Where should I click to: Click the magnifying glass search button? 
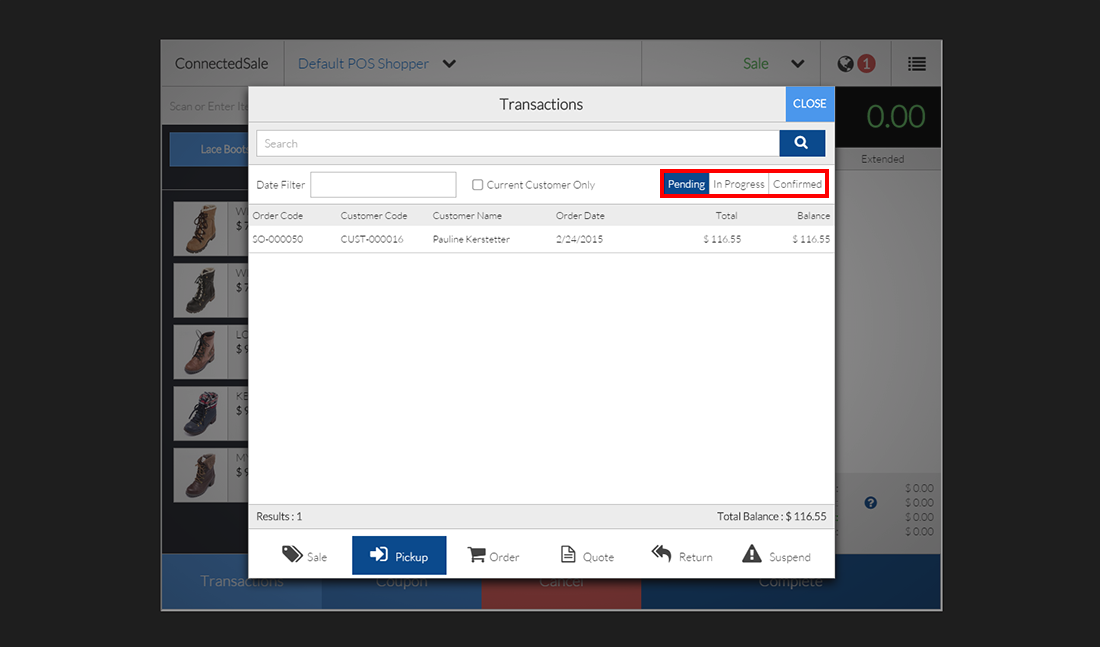point(802,143)
